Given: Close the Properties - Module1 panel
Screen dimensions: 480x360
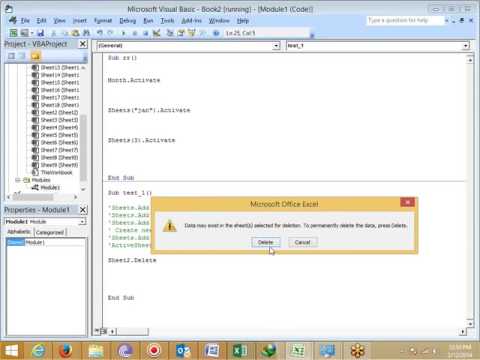Looking at the screenshot, I should [83, 210].
